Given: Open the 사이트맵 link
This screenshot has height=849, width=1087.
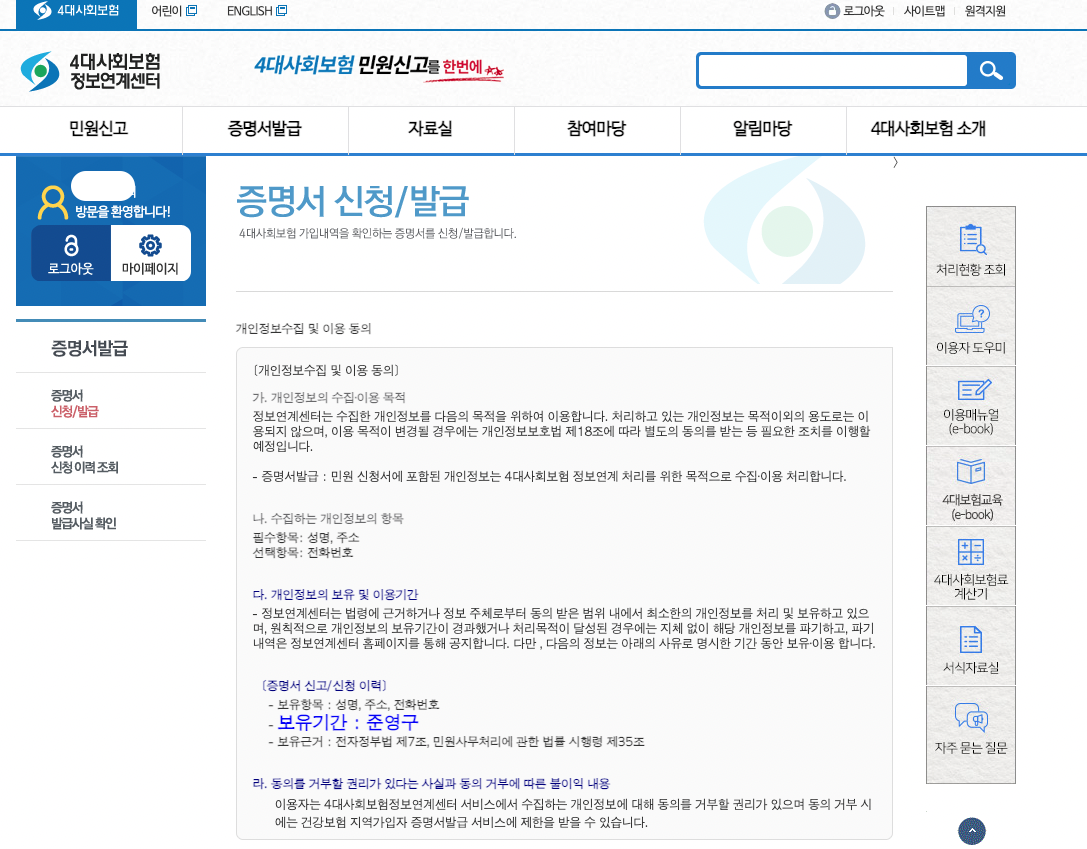Looking at the screenshot, I should (x=924, y=11).
